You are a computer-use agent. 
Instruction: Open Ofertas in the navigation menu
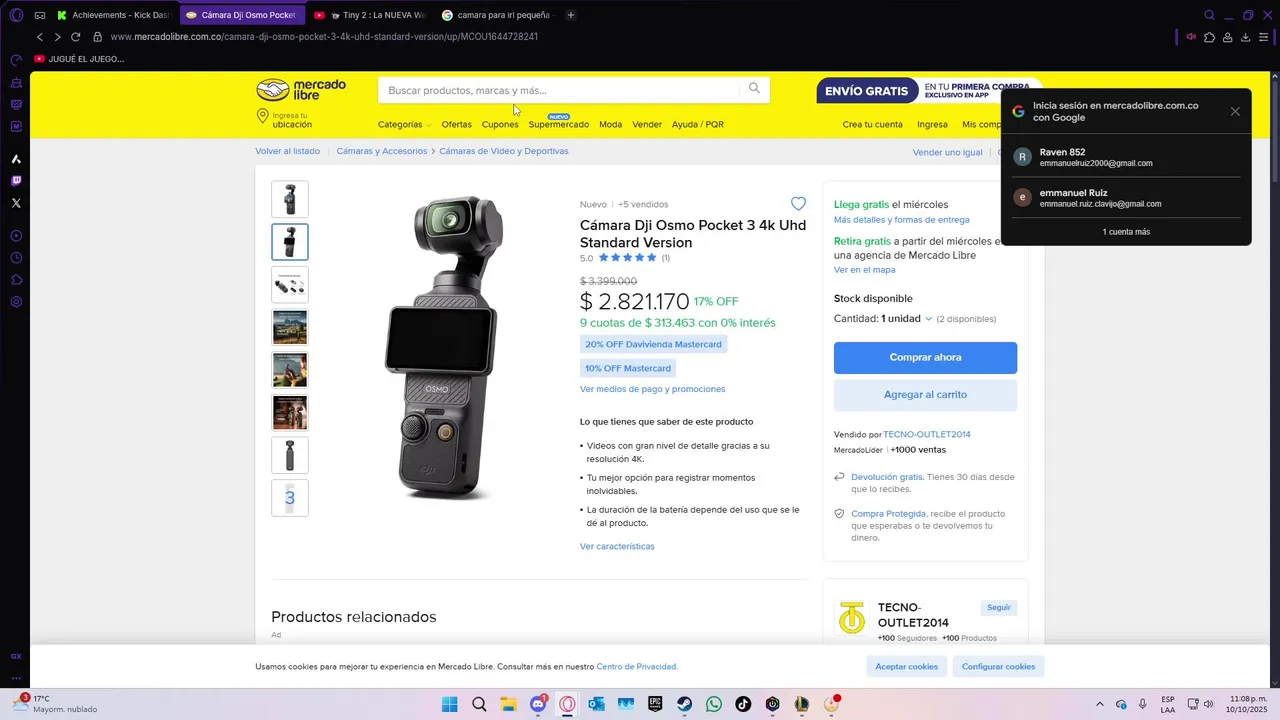click(x=456, y=124)
